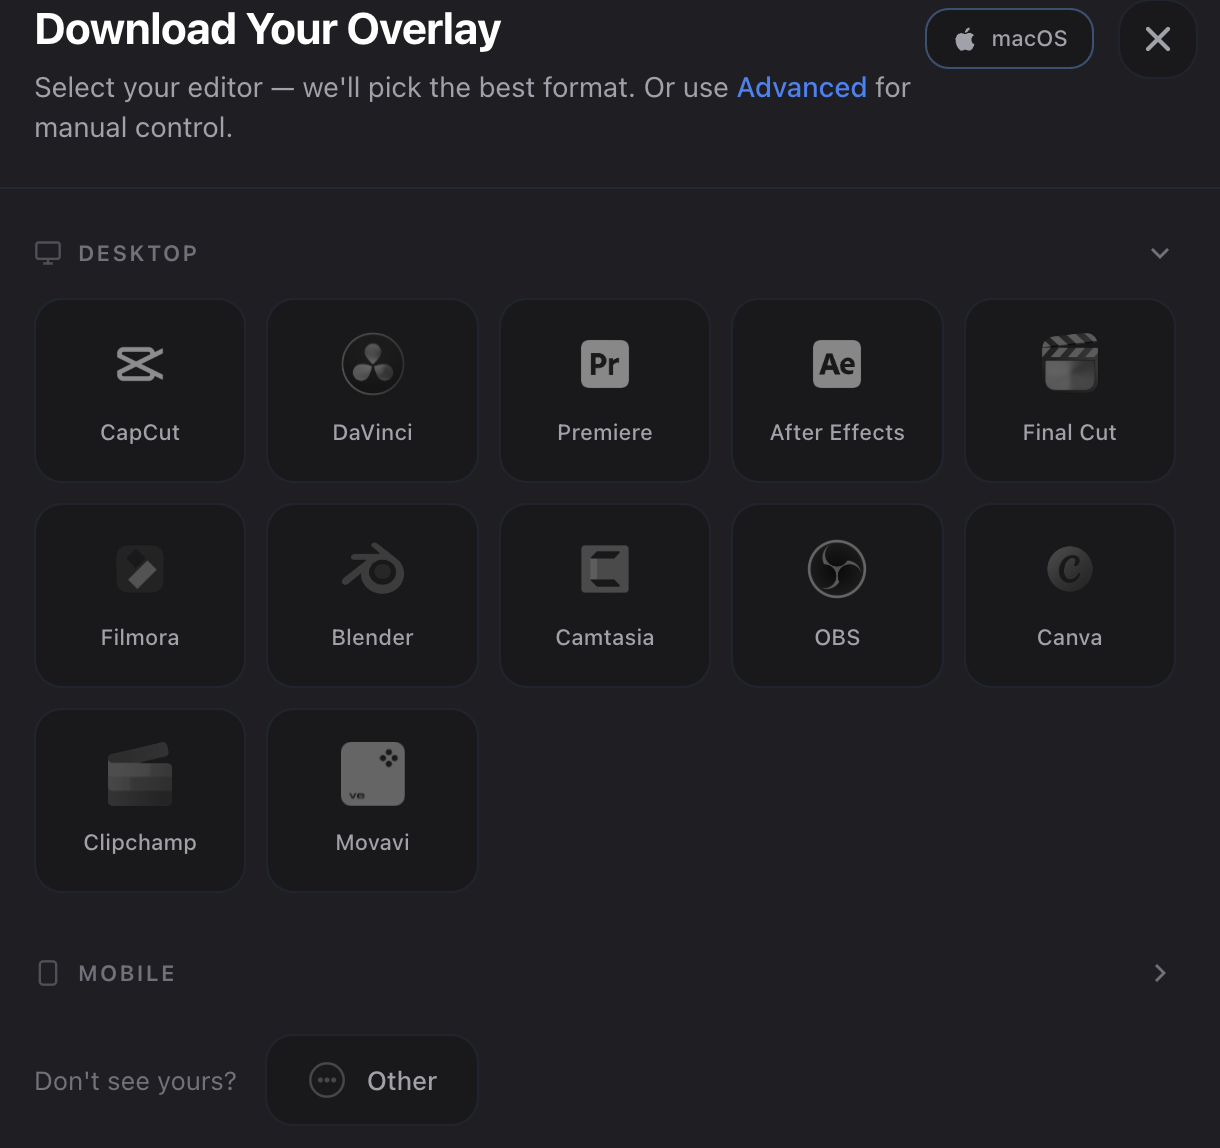The height and width of the screenshot is (1148, 1220).
Task: Choose the Final Cut clapperboard icon
Action: [1069, 364]
